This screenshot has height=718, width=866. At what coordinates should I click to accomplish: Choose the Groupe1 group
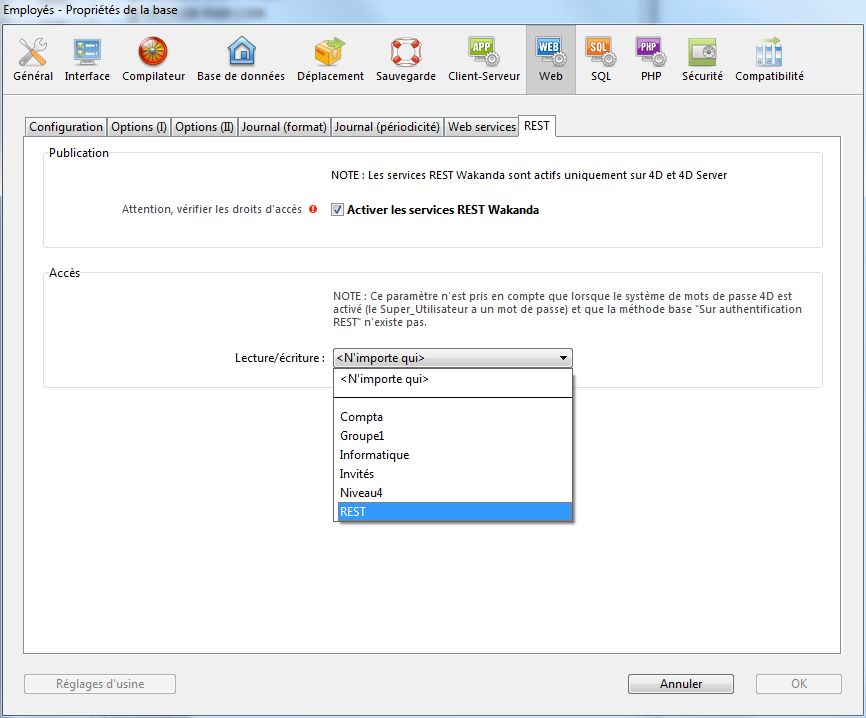(455, 436)
